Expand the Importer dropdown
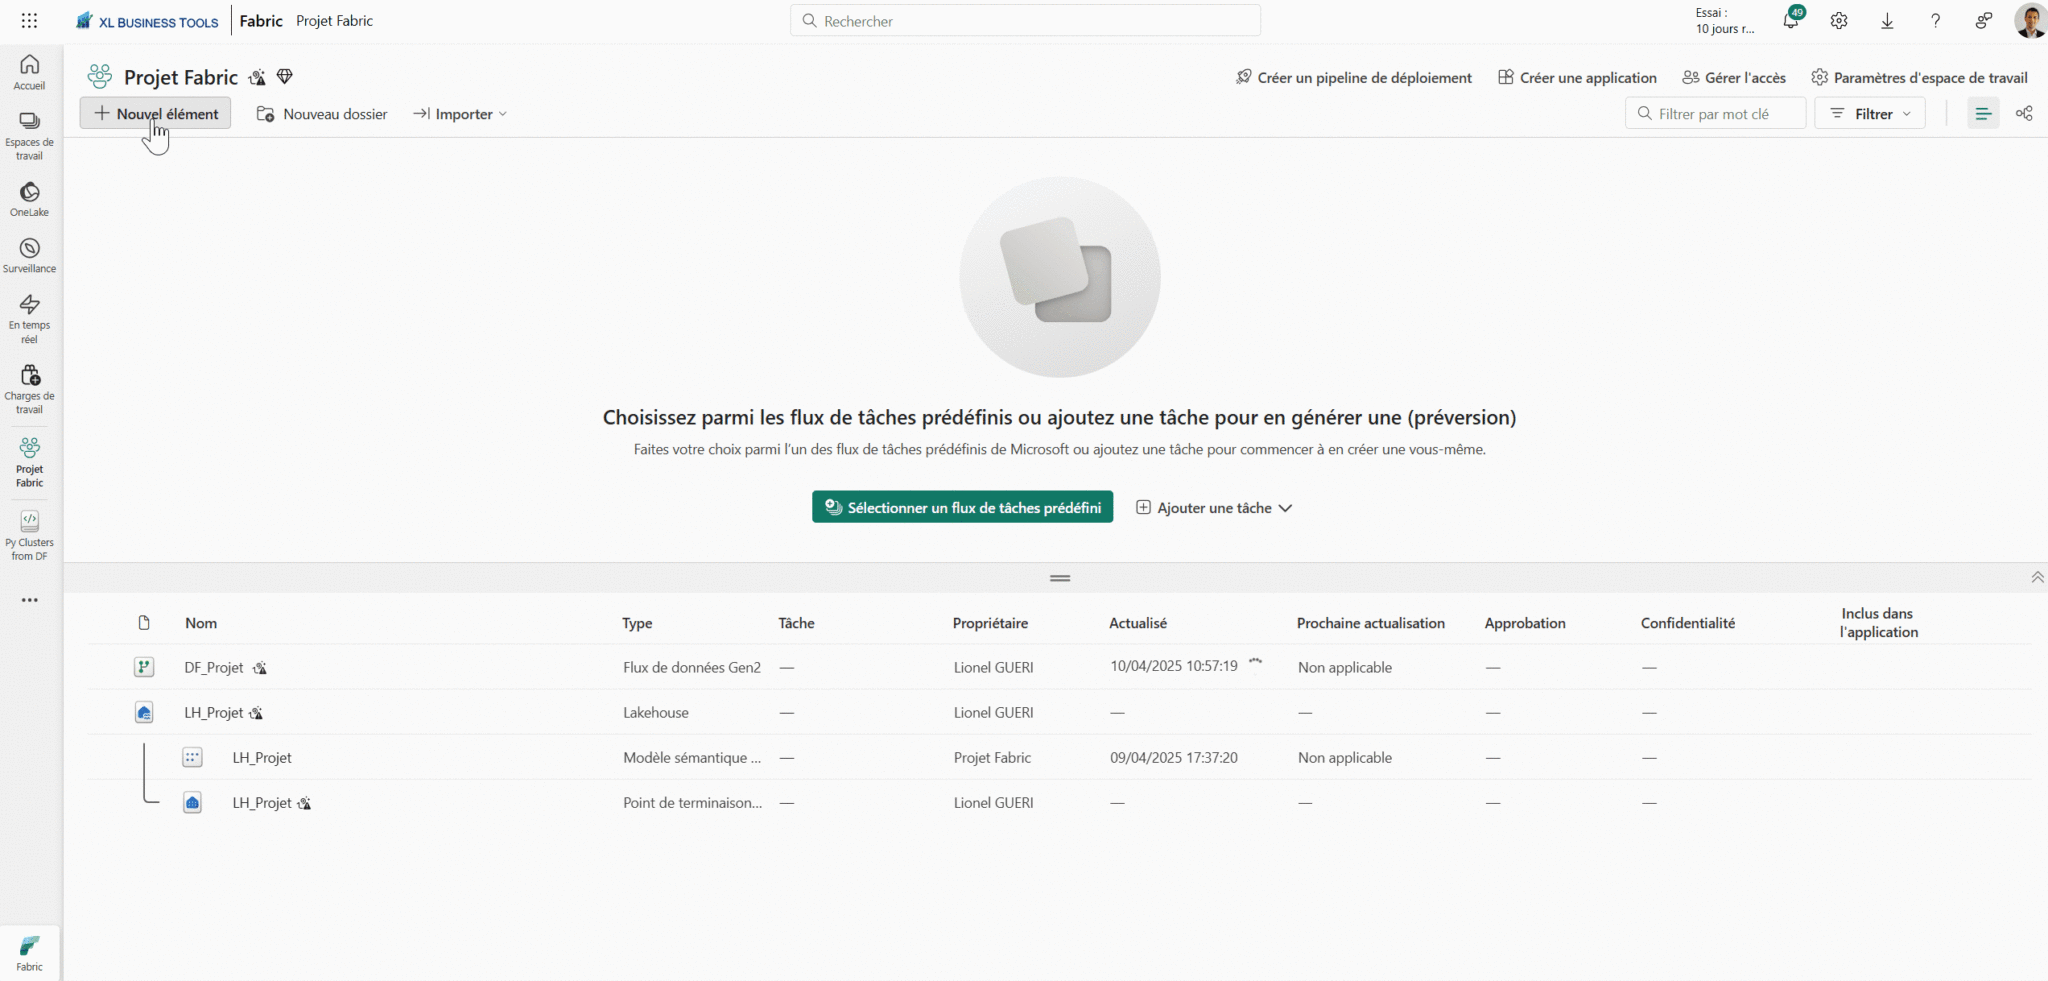Screen dimensions: 2048x981 pyautogui.click(x=460, y=113)
